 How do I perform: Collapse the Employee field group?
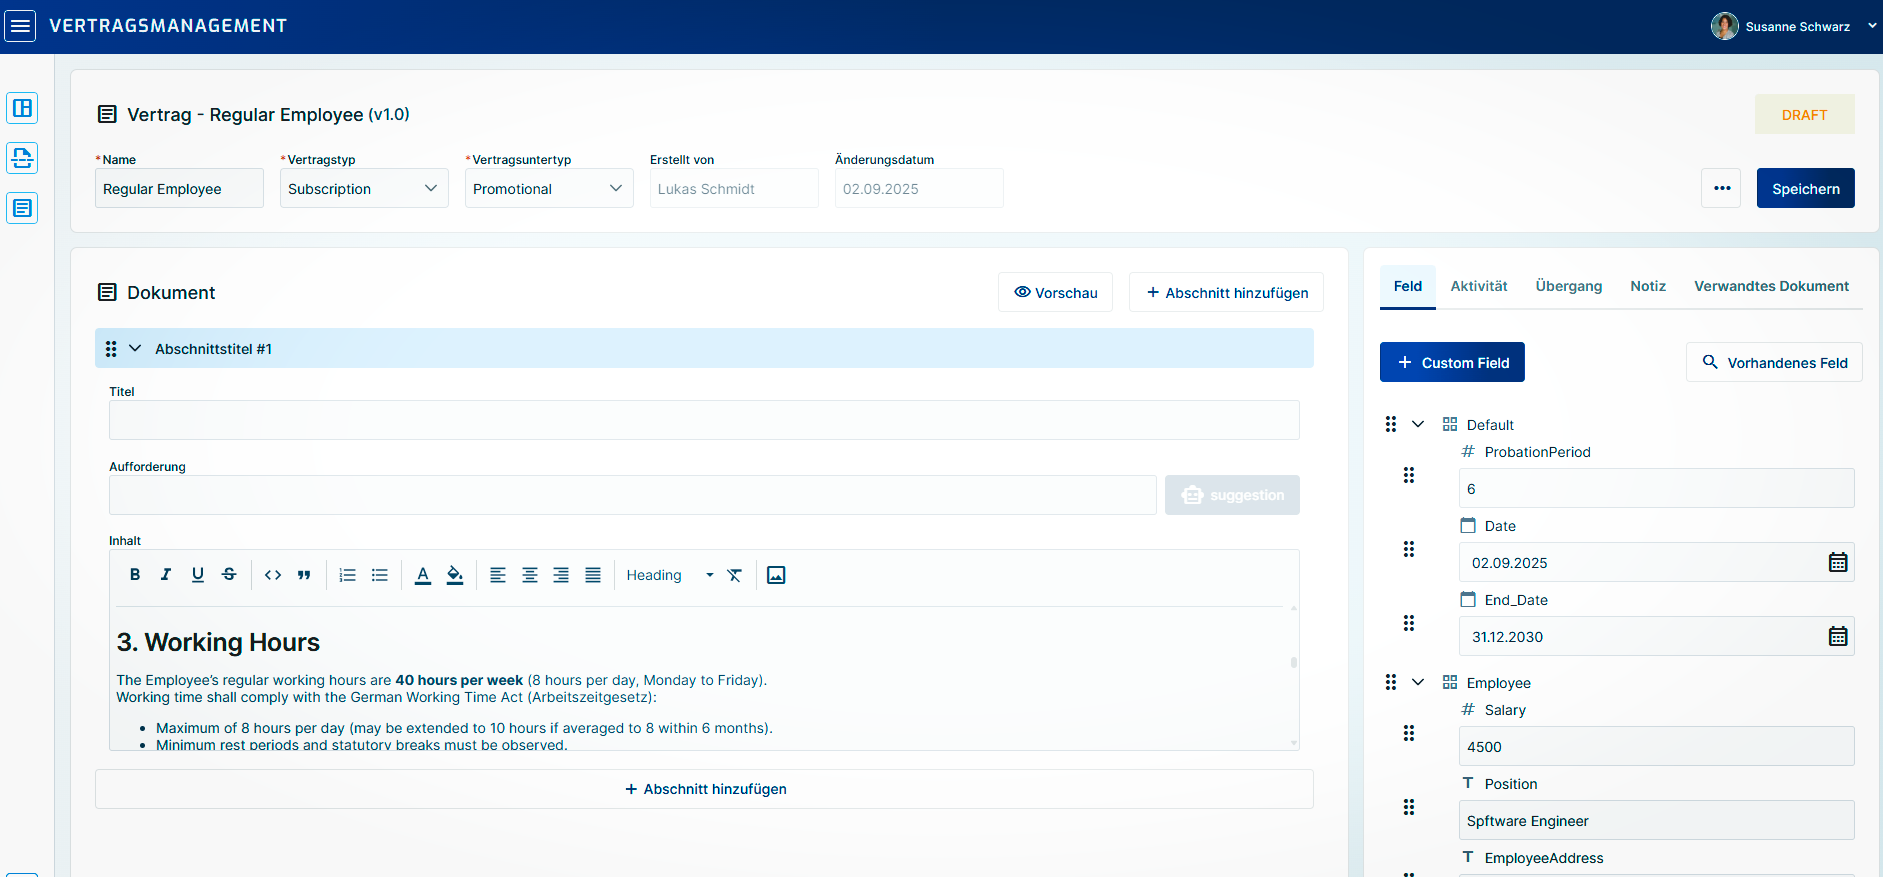(x=1418, y=683)
